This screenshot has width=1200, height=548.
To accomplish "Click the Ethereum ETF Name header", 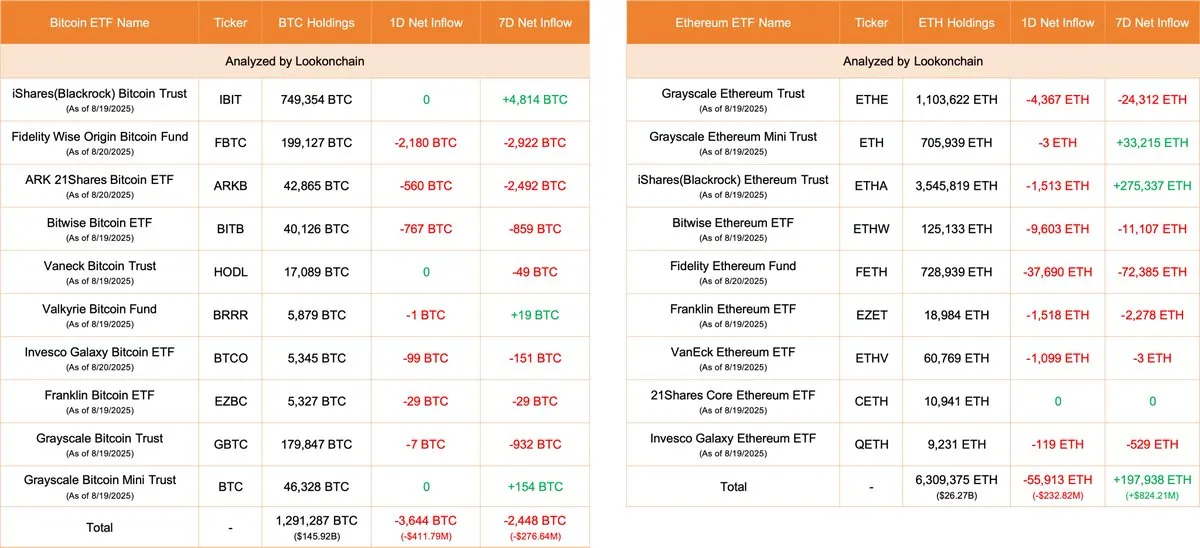I will [x=733, y=23].
